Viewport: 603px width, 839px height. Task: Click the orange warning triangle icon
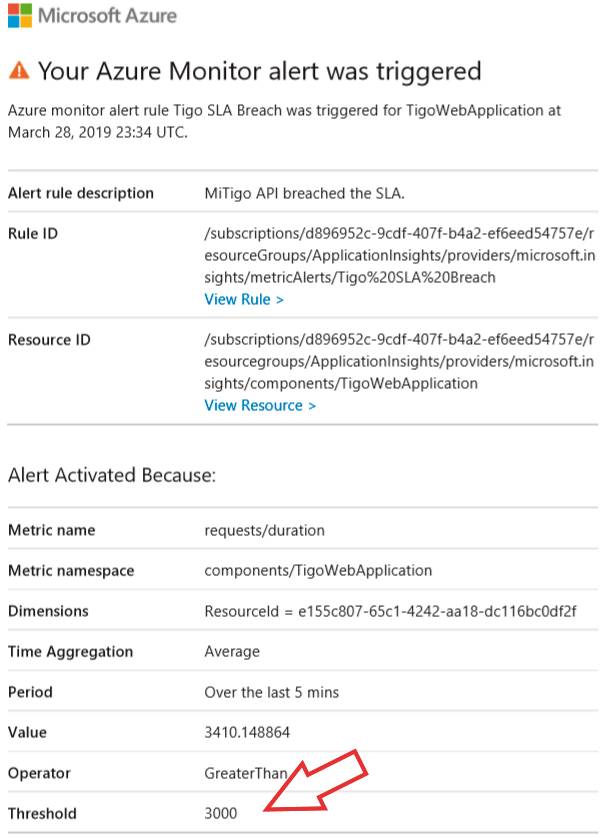(19, 70)
